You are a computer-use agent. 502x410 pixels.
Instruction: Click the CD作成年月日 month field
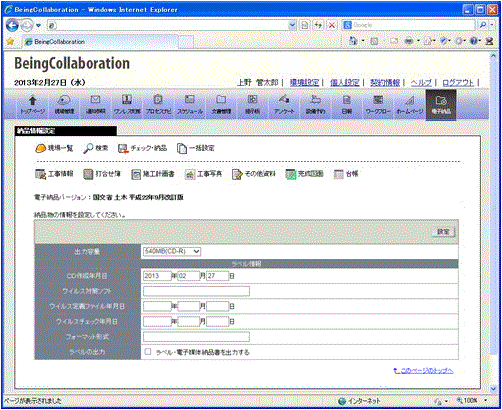189,276
